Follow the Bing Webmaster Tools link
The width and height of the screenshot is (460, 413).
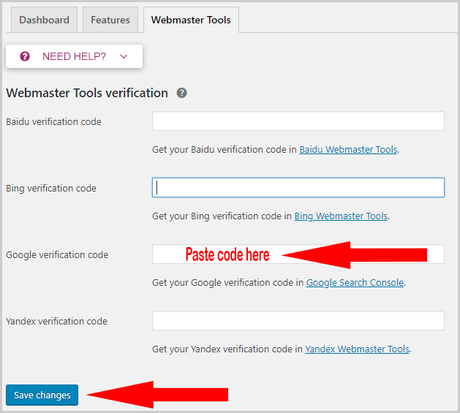point(341,216)
